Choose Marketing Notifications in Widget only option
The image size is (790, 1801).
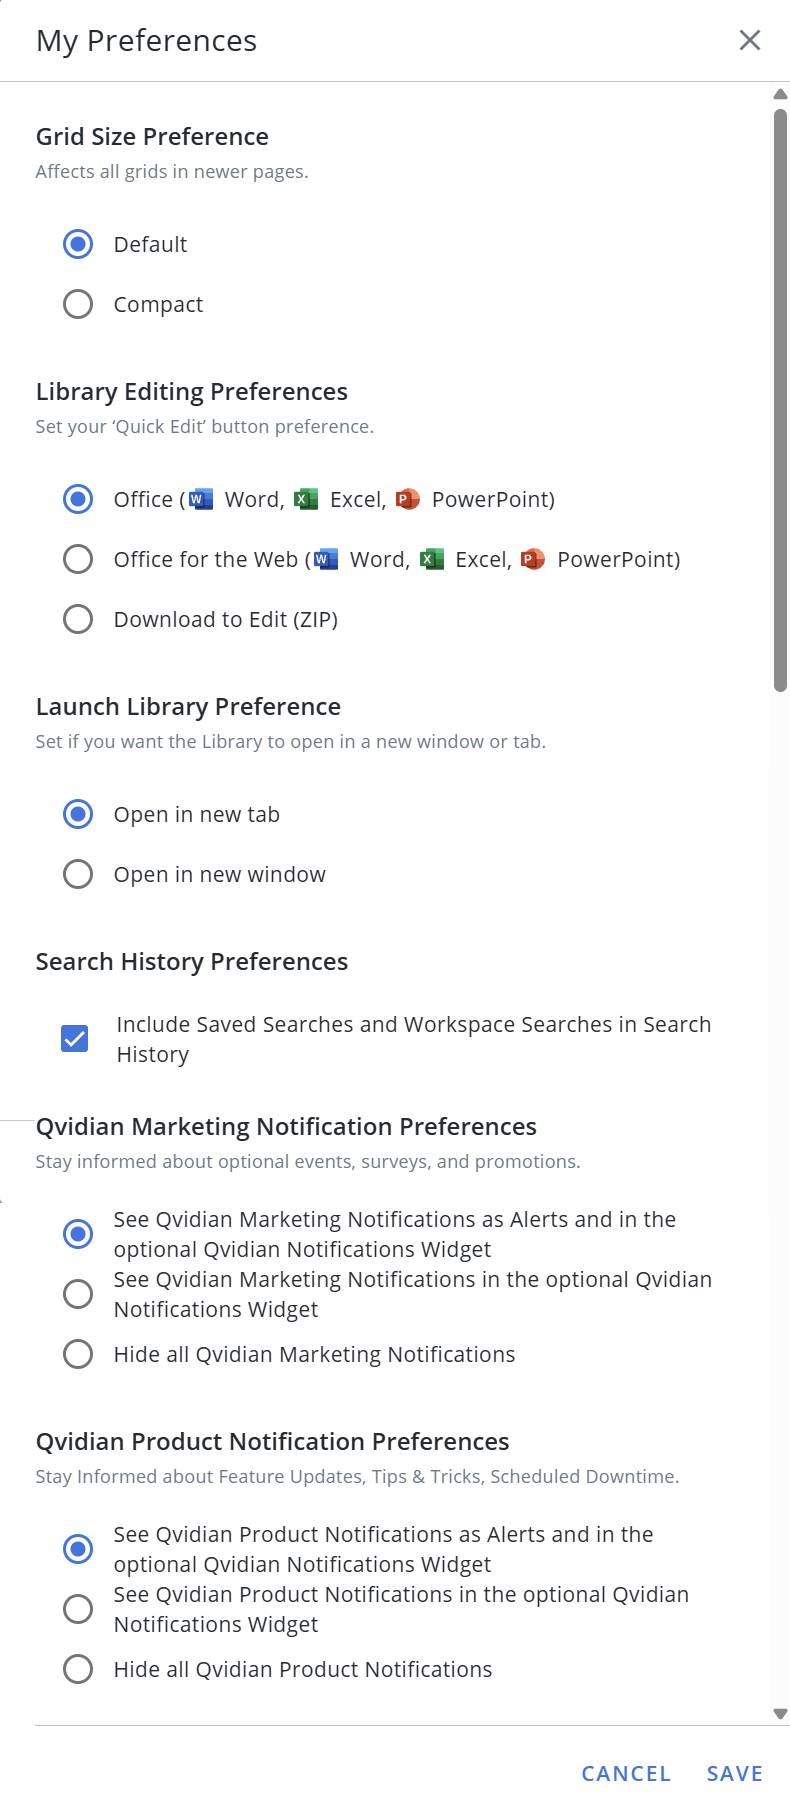[x=78, y=1294]
